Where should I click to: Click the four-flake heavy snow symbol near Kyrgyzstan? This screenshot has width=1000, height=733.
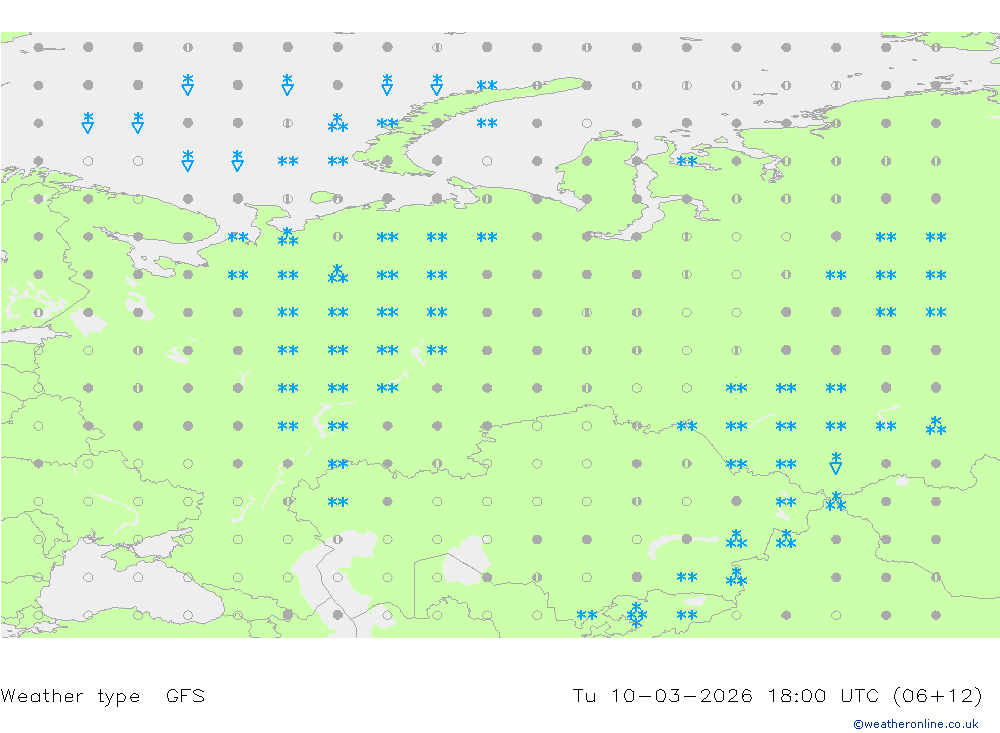[636, 614]
